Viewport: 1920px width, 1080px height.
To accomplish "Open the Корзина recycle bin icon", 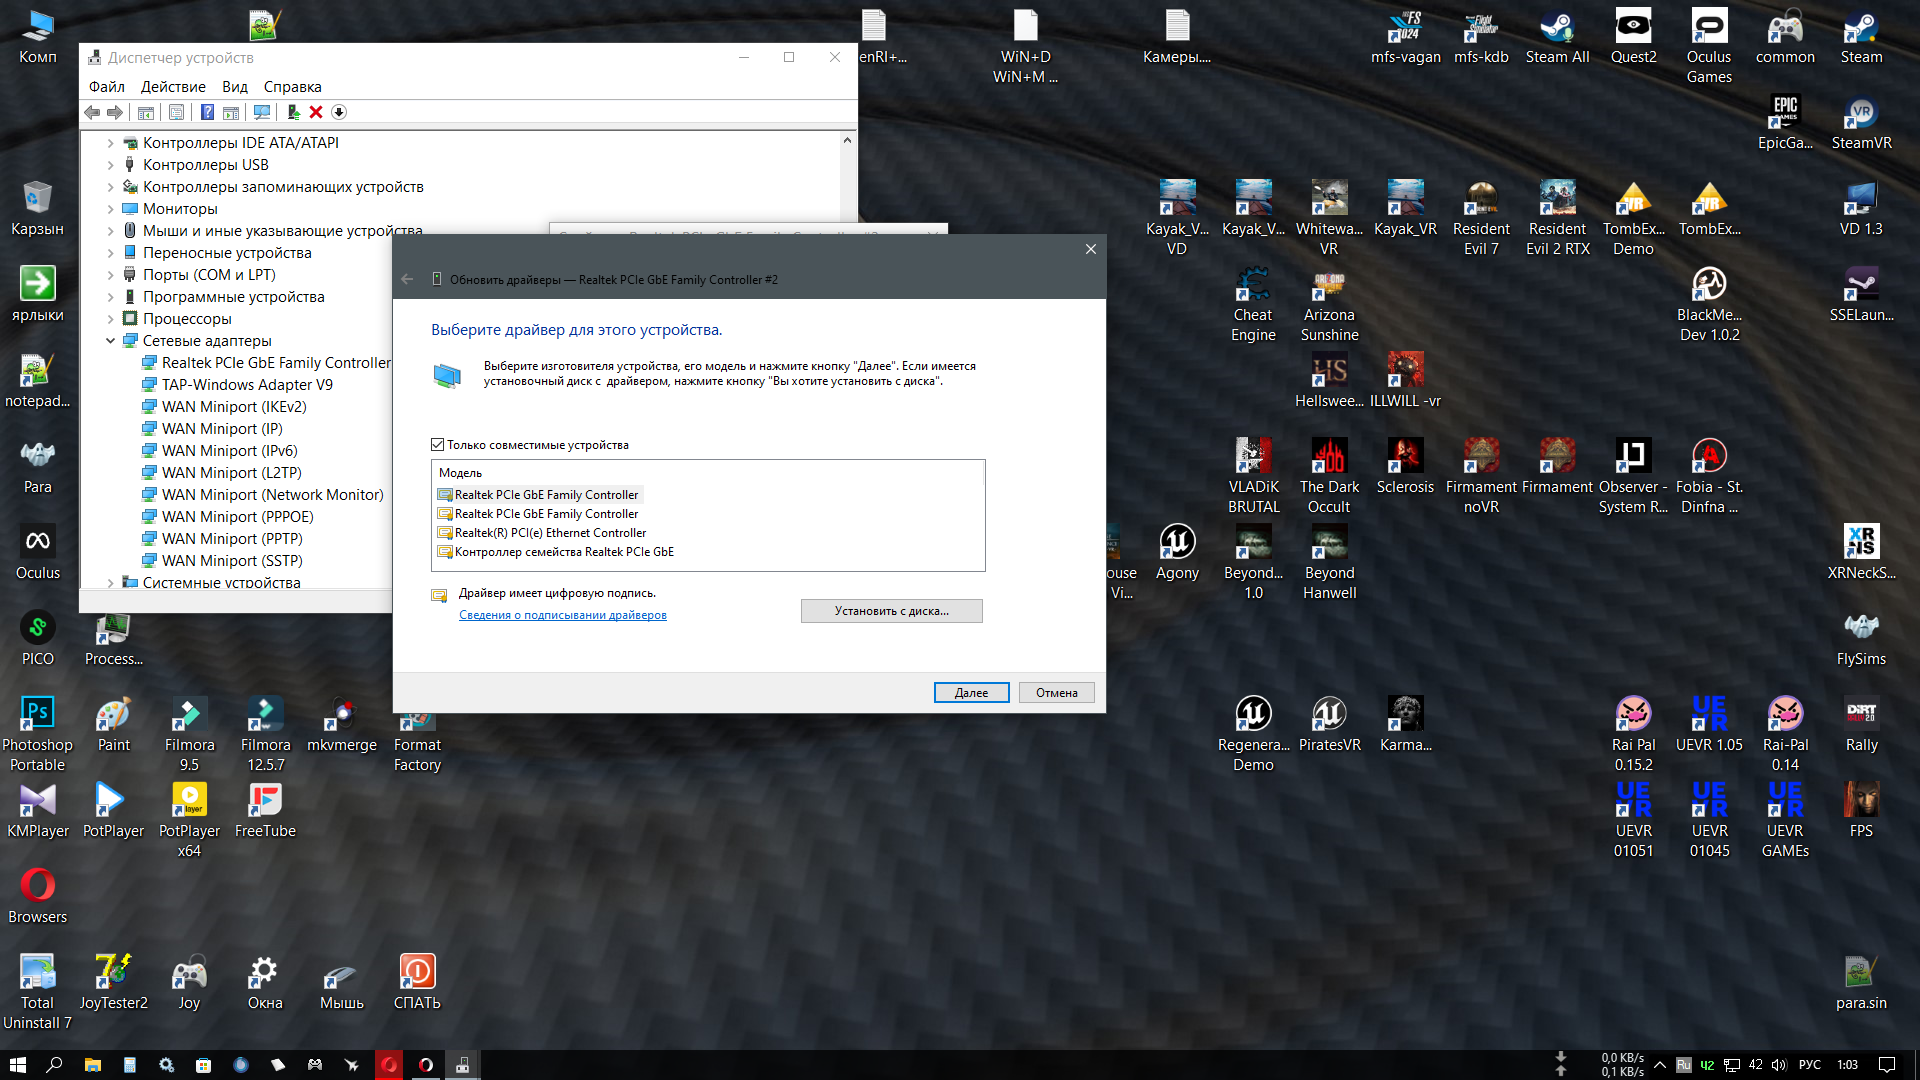I will 37,209.
